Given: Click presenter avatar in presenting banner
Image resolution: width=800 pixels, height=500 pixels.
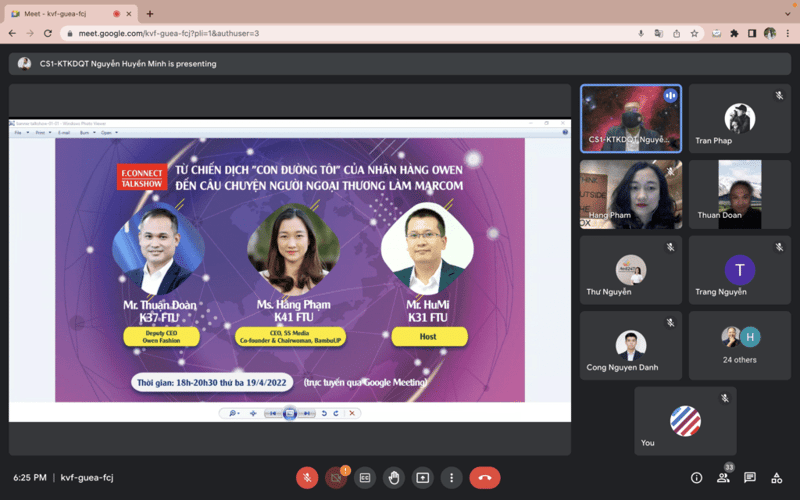Looking at the screenshot, I should click(x=24, y=64).
